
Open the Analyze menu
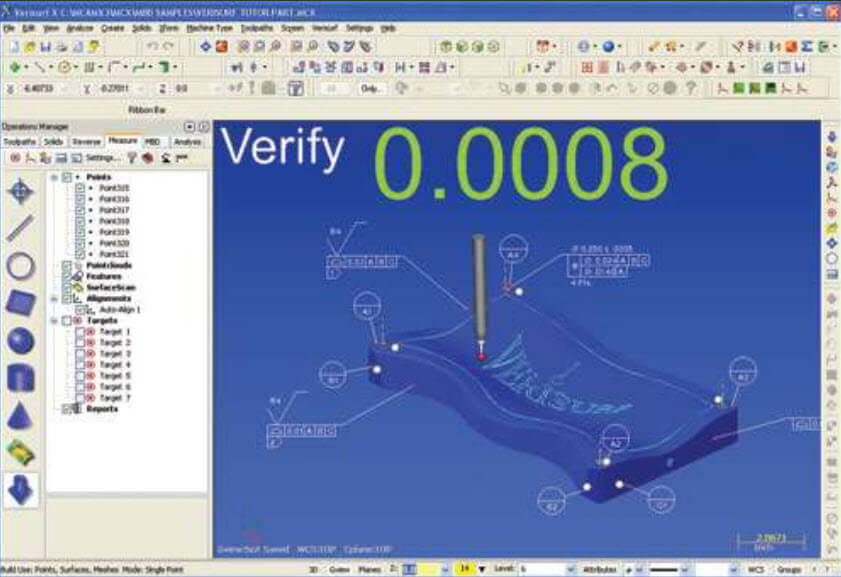click(80, 28)
